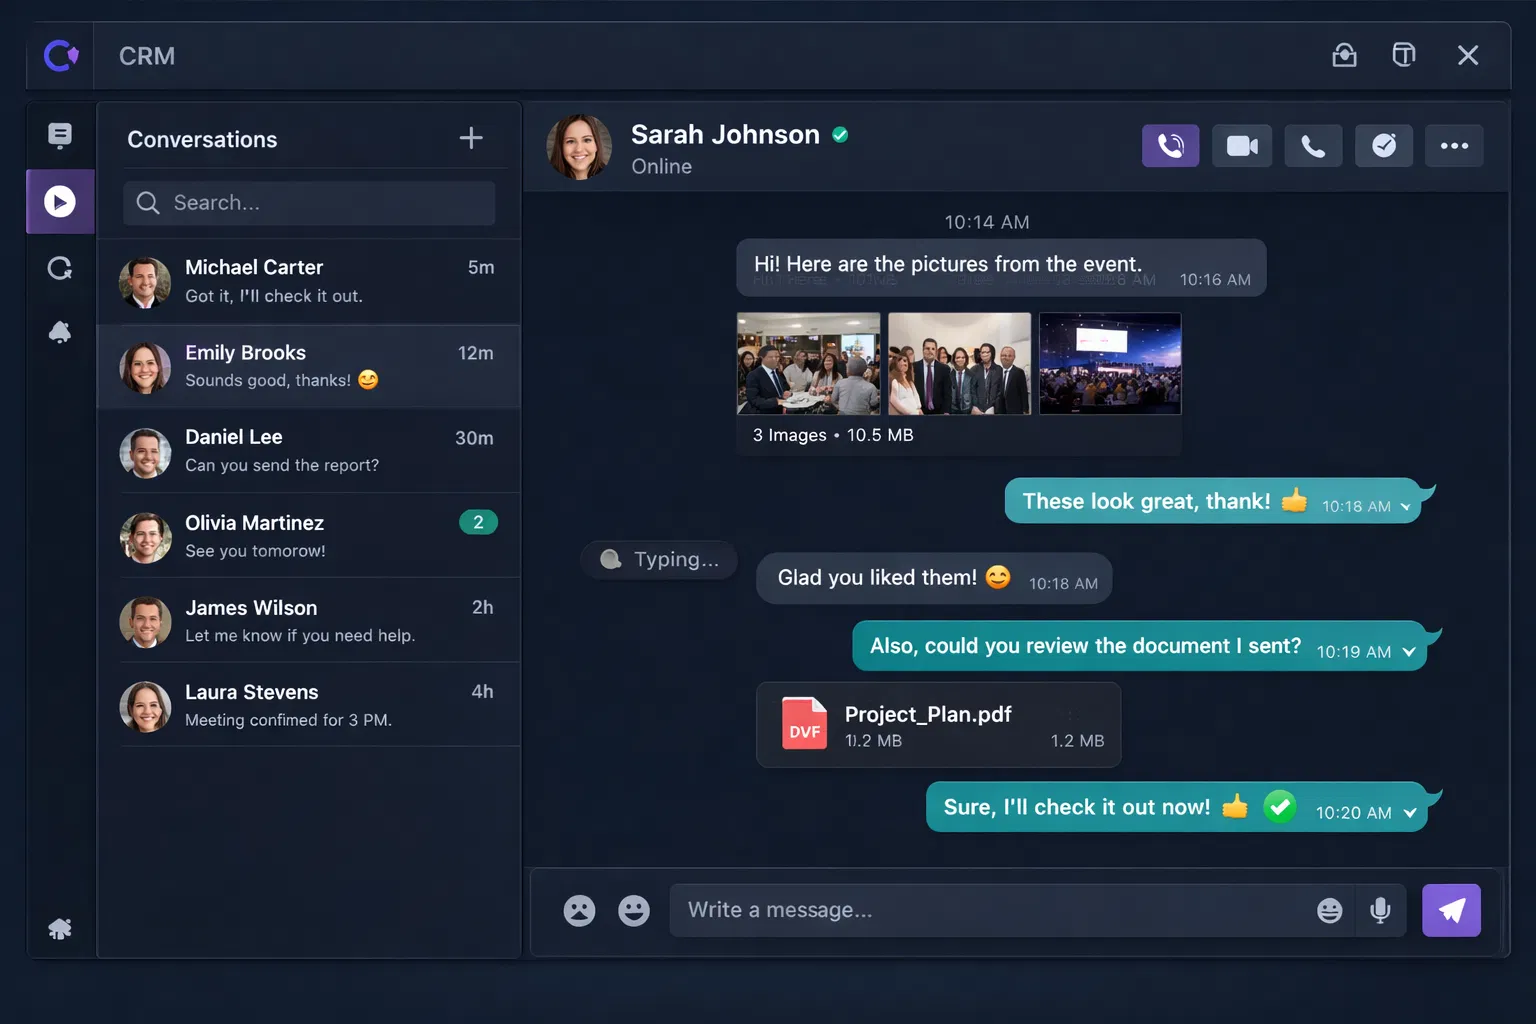Start a video call from the chat header

1242,145
